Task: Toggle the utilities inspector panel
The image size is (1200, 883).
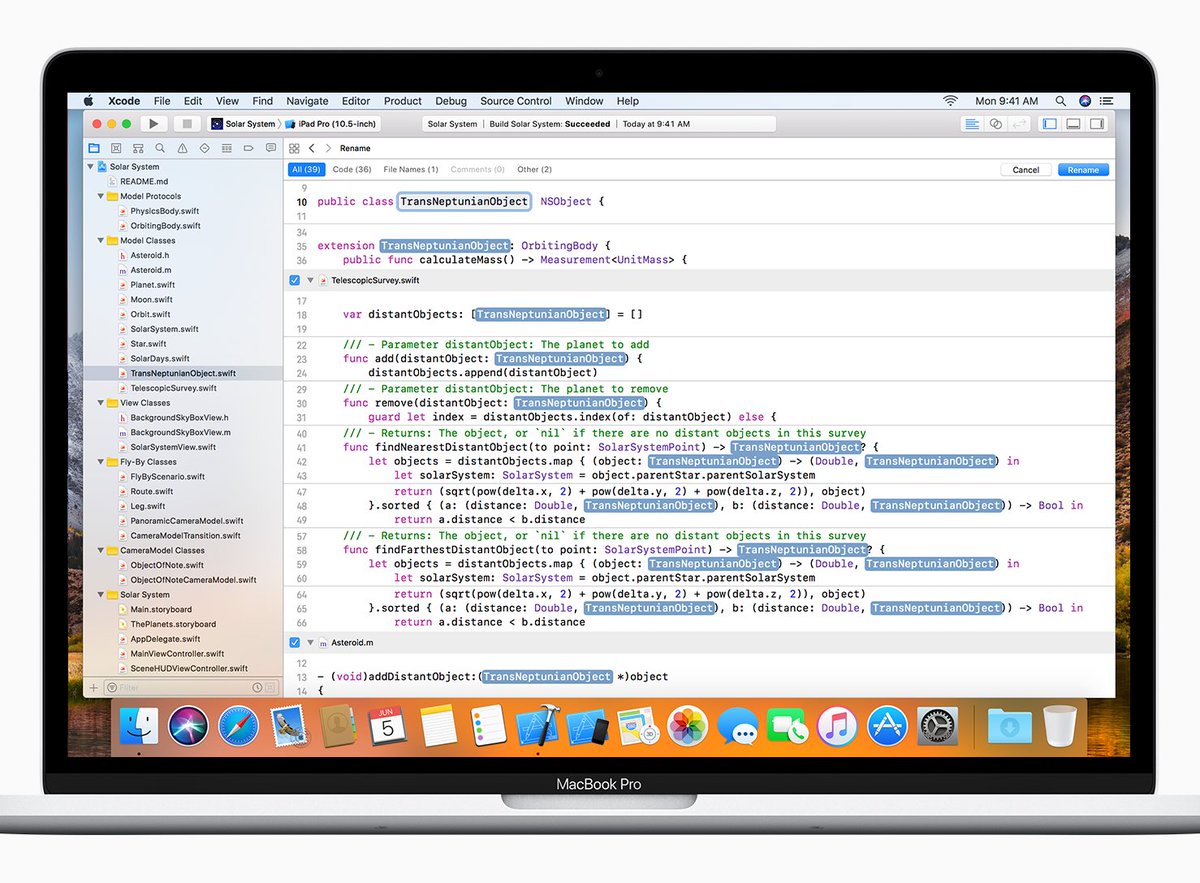Action: 1097,124
